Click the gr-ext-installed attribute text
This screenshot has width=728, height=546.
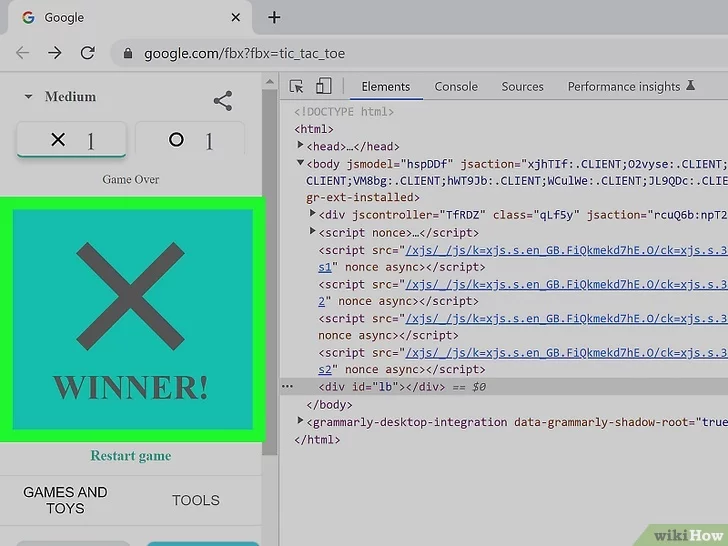point(363,197)
